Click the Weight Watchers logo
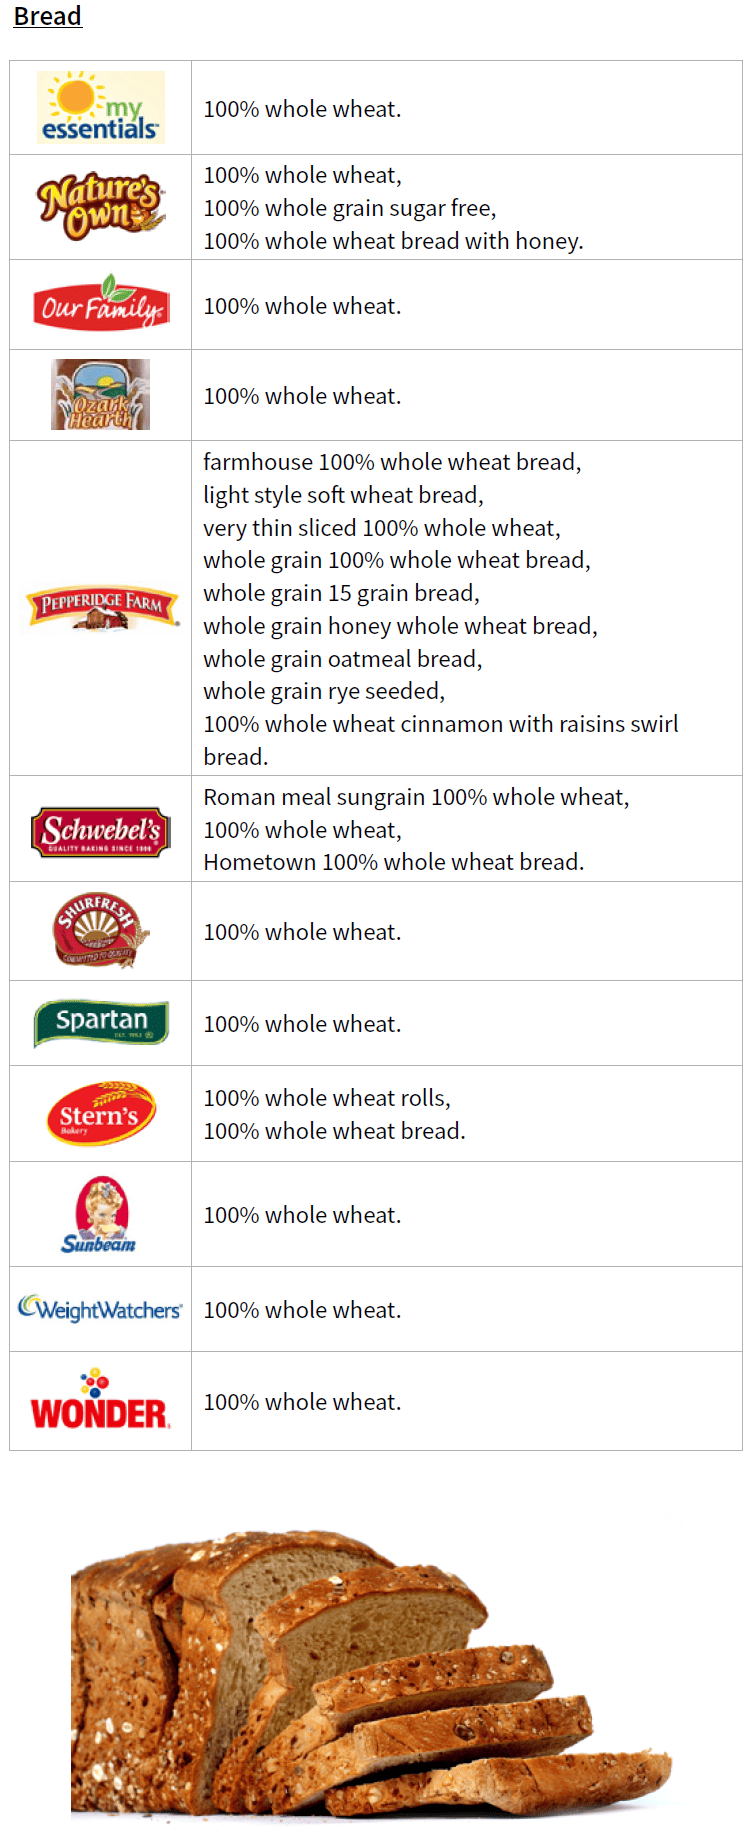Screen dimensions: 752x1828 point(100,1309)
